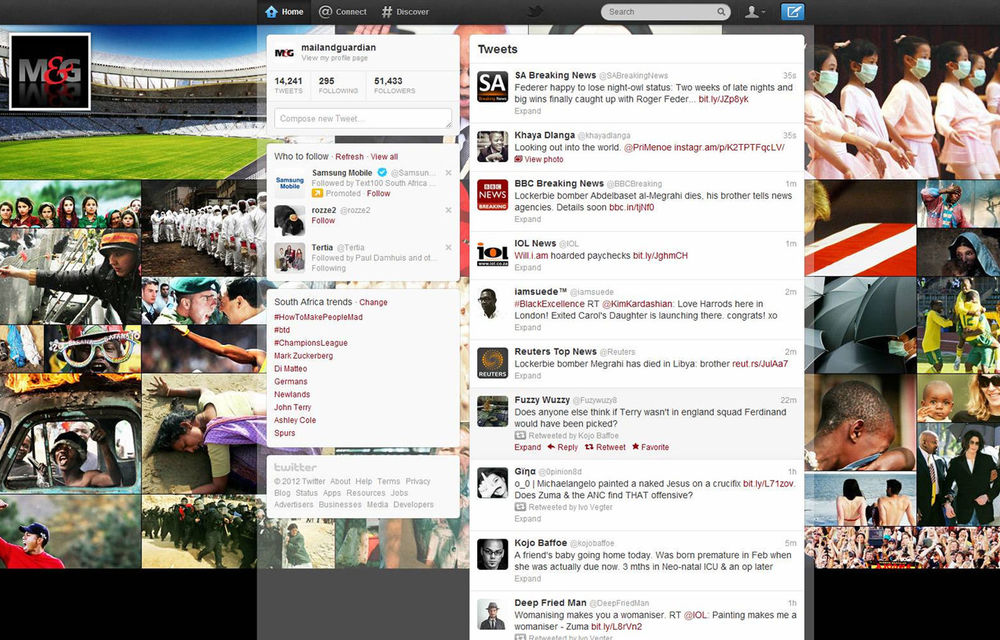This screenshot has height=640, width=1000.
Task: Reply to Fuzzy Wuzzy's tweet
Action: (562, 447)
